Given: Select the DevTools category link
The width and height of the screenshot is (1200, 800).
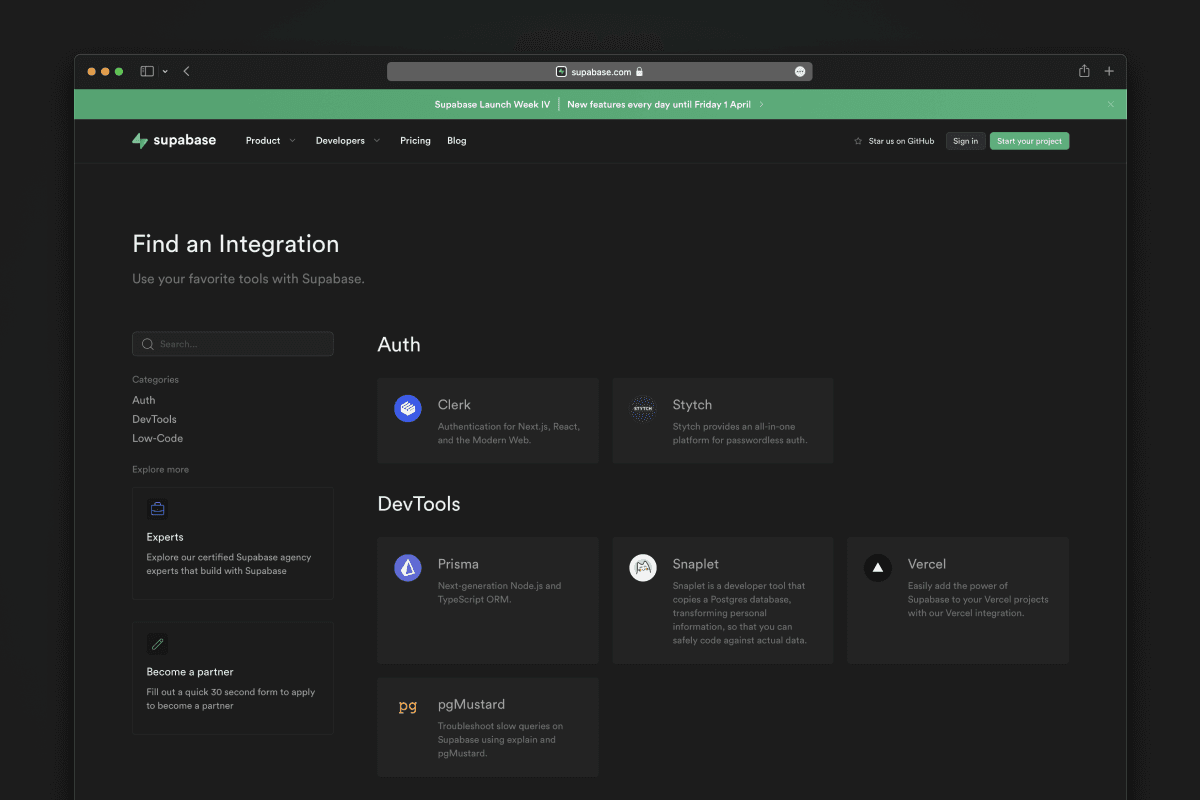Looking at the screenshot, I should pyautogui.click(x=154, y=419).
